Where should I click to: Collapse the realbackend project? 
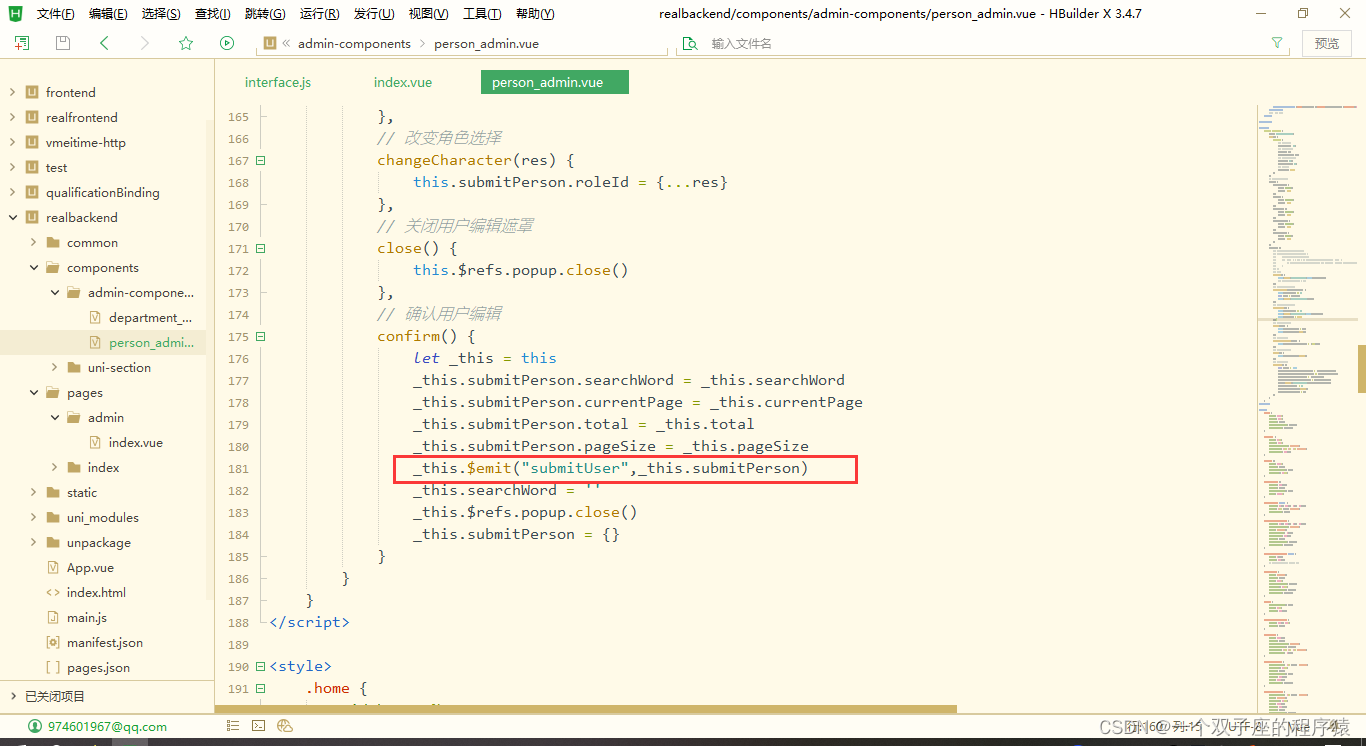12,217
